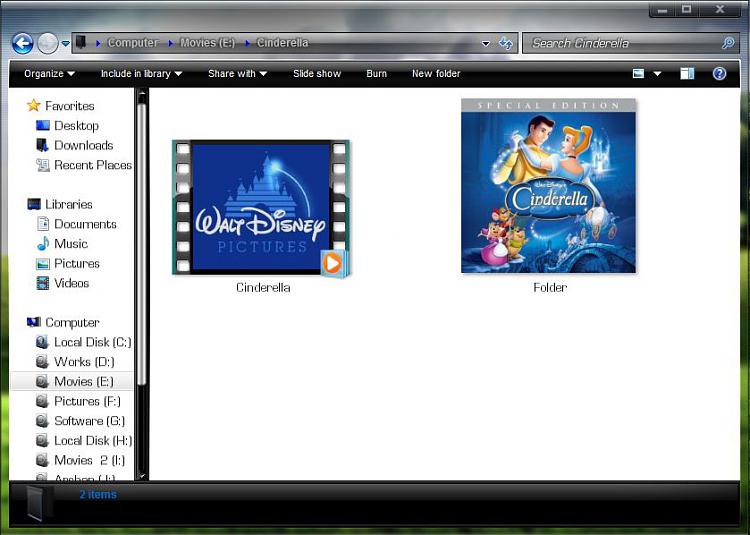The image size is (750, 535).
Task: Open address bar history dropdown
Action: coord(486,44)
